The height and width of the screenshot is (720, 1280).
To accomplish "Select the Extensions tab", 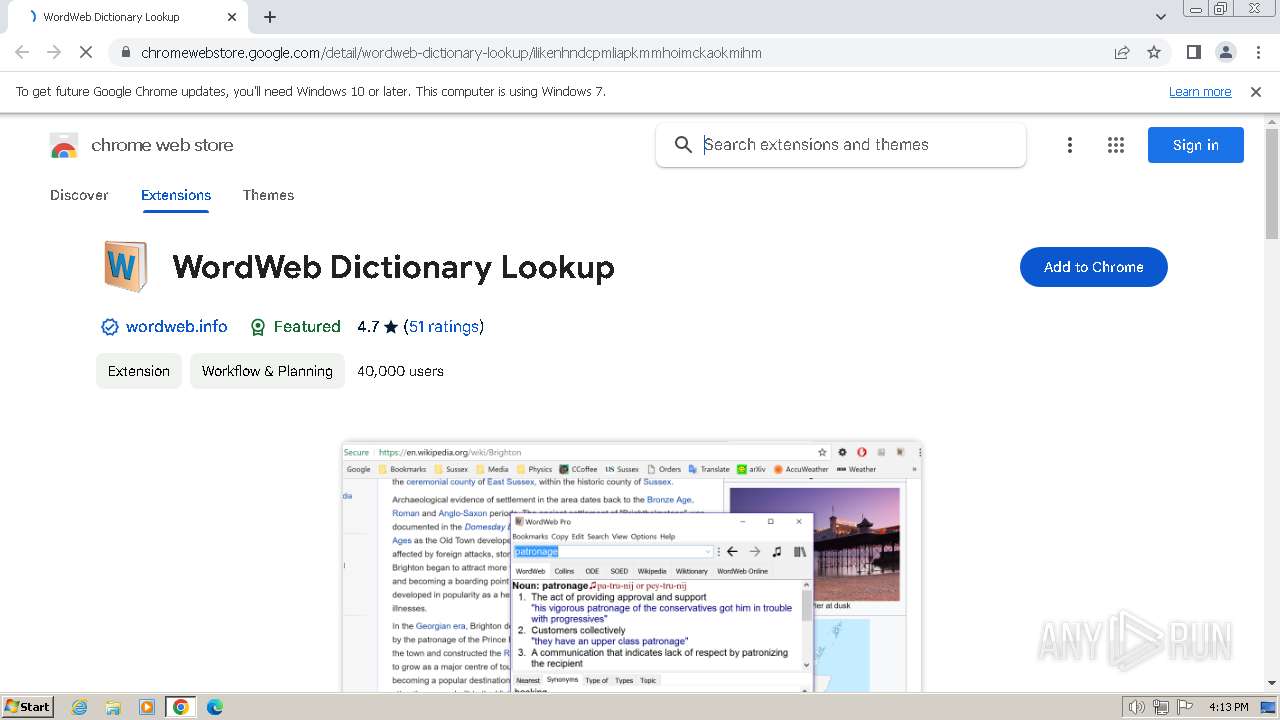I will pos(176,195).
